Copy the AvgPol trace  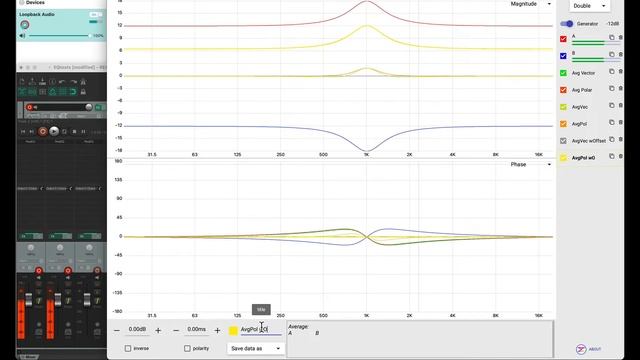[611, 122]
